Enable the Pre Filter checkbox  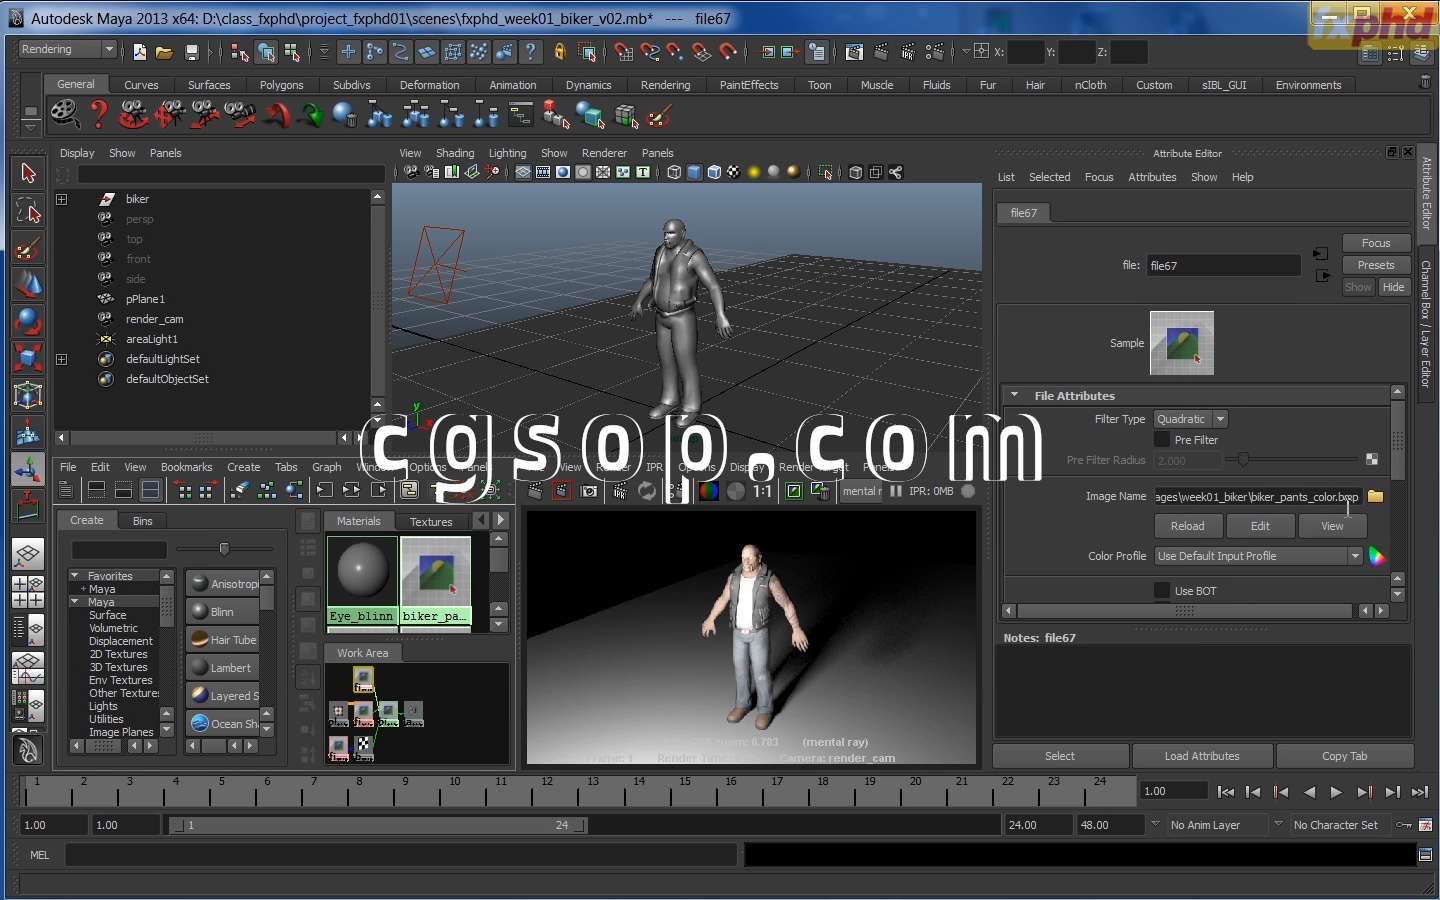(1162, 440)
